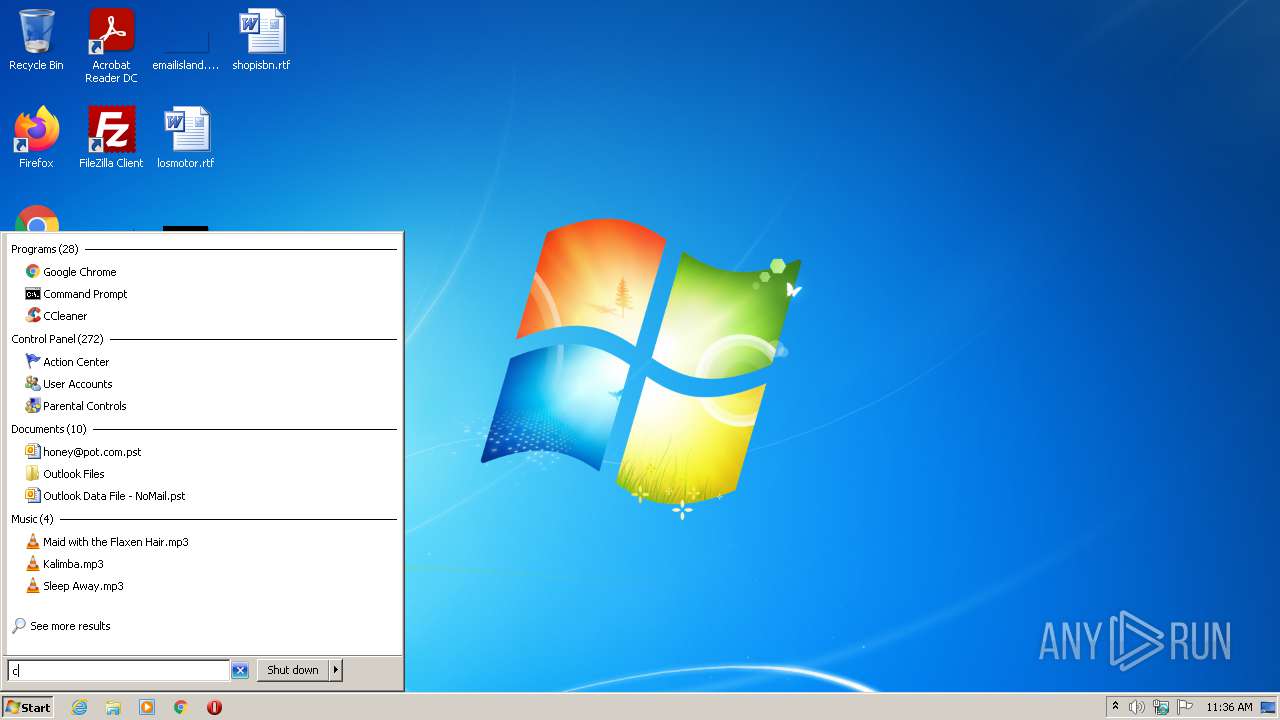Click the Control Panel (272) header
This screenshot has height=720, width=1280.
pos(57,339)
